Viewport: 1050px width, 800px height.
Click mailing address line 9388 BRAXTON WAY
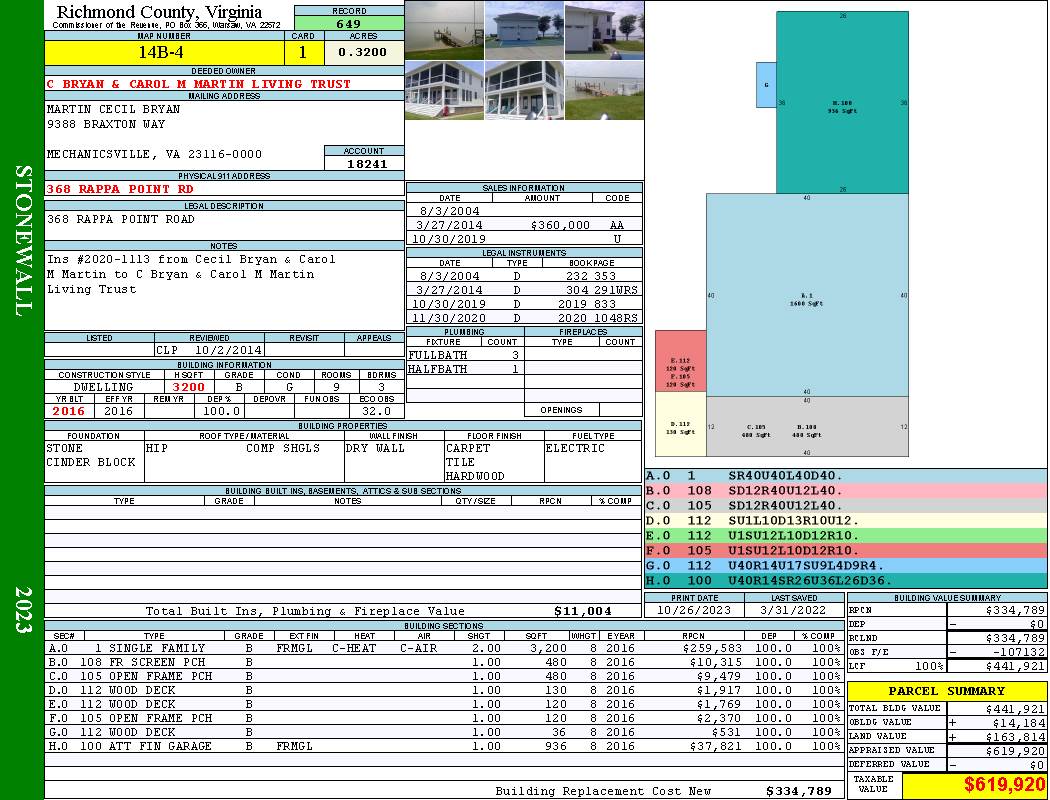tap(106, 124)
